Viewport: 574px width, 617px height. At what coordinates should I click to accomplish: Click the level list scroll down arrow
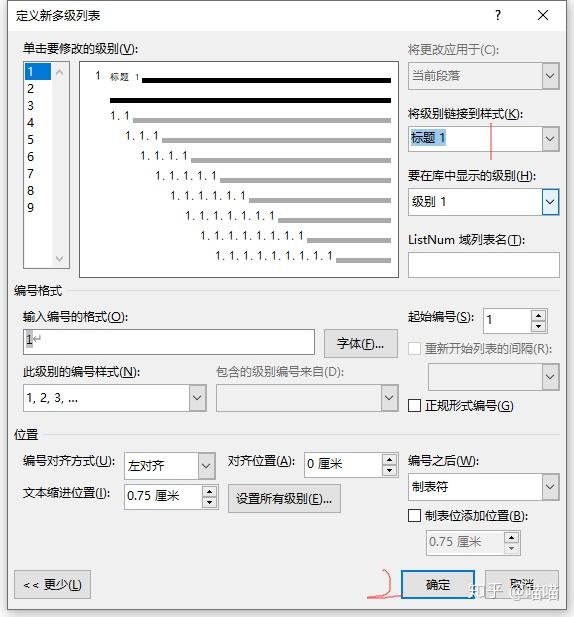point(60,259)
